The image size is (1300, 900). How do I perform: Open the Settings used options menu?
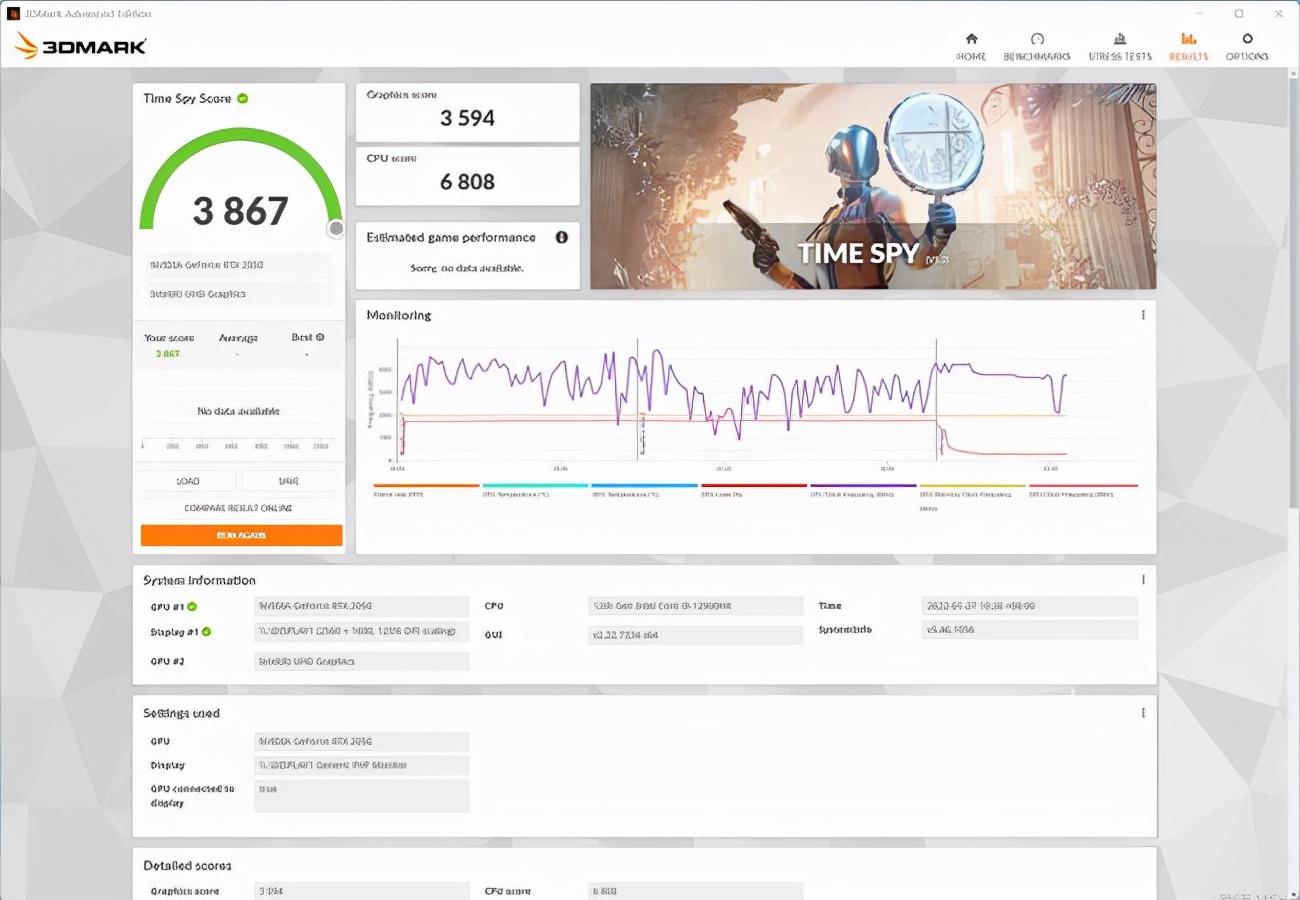click(1143, 712)
